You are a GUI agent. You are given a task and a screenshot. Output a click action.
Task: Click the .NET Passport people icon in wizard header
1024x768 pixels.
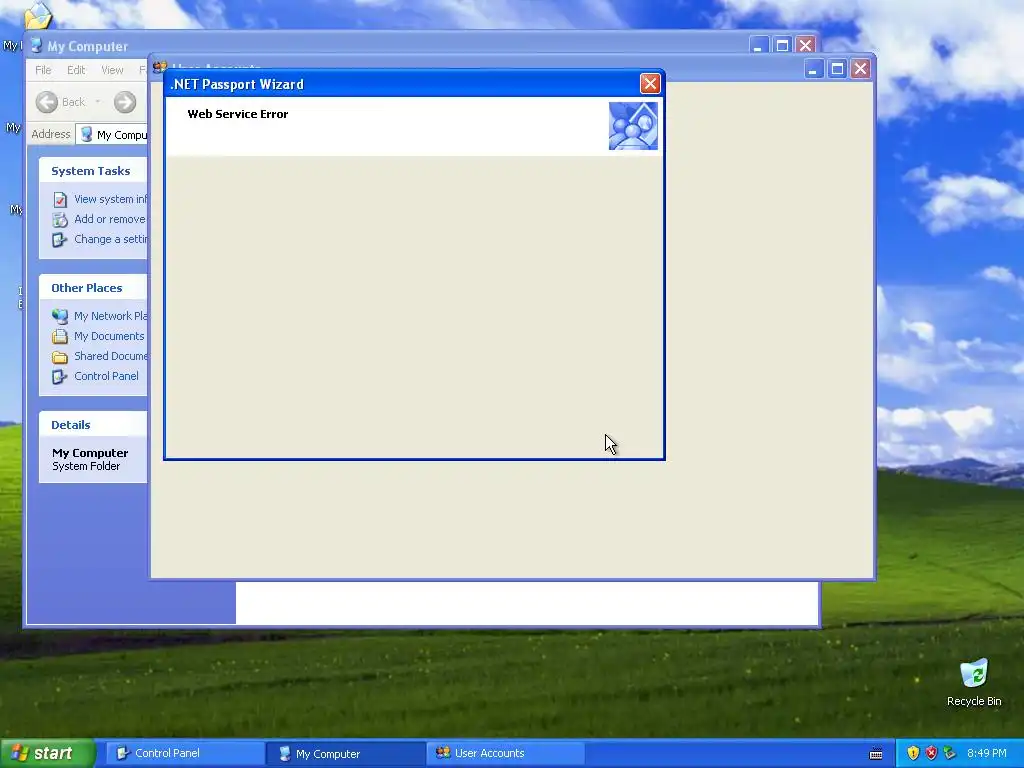point(633,126)
